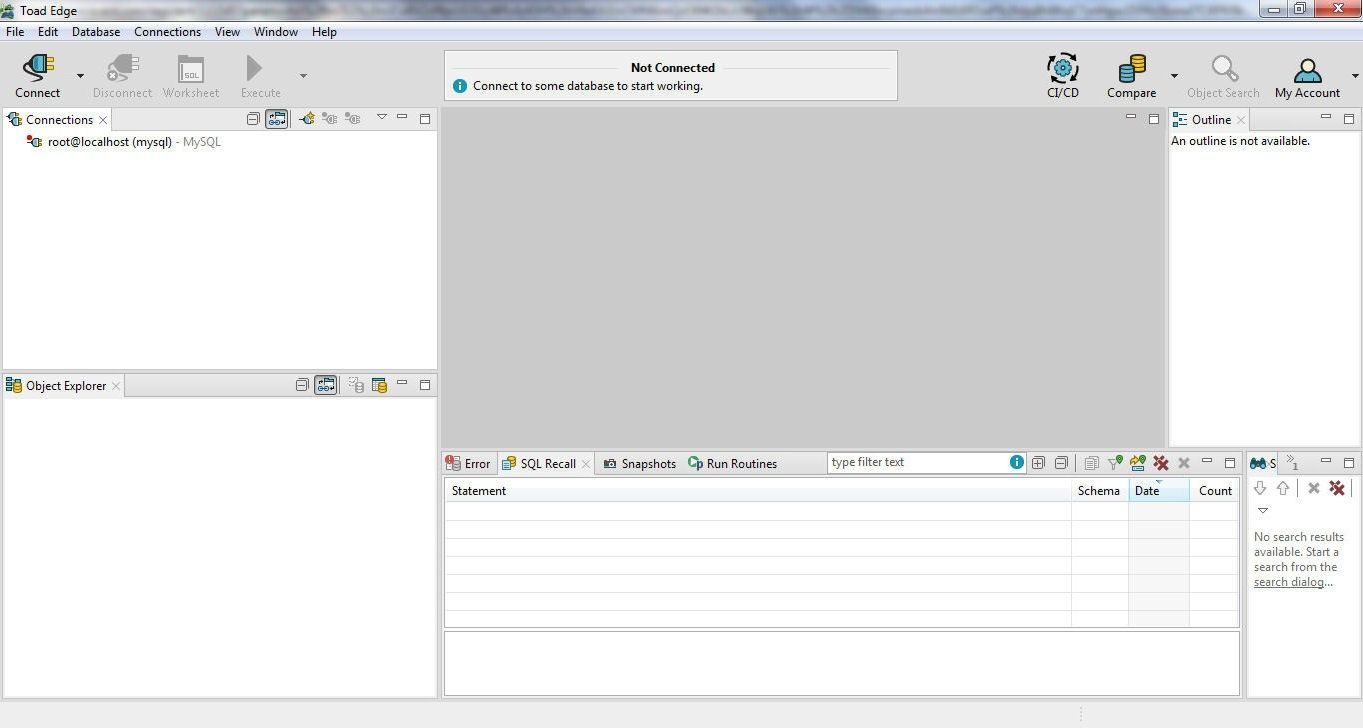Close the Object Explorer tab

116,386
